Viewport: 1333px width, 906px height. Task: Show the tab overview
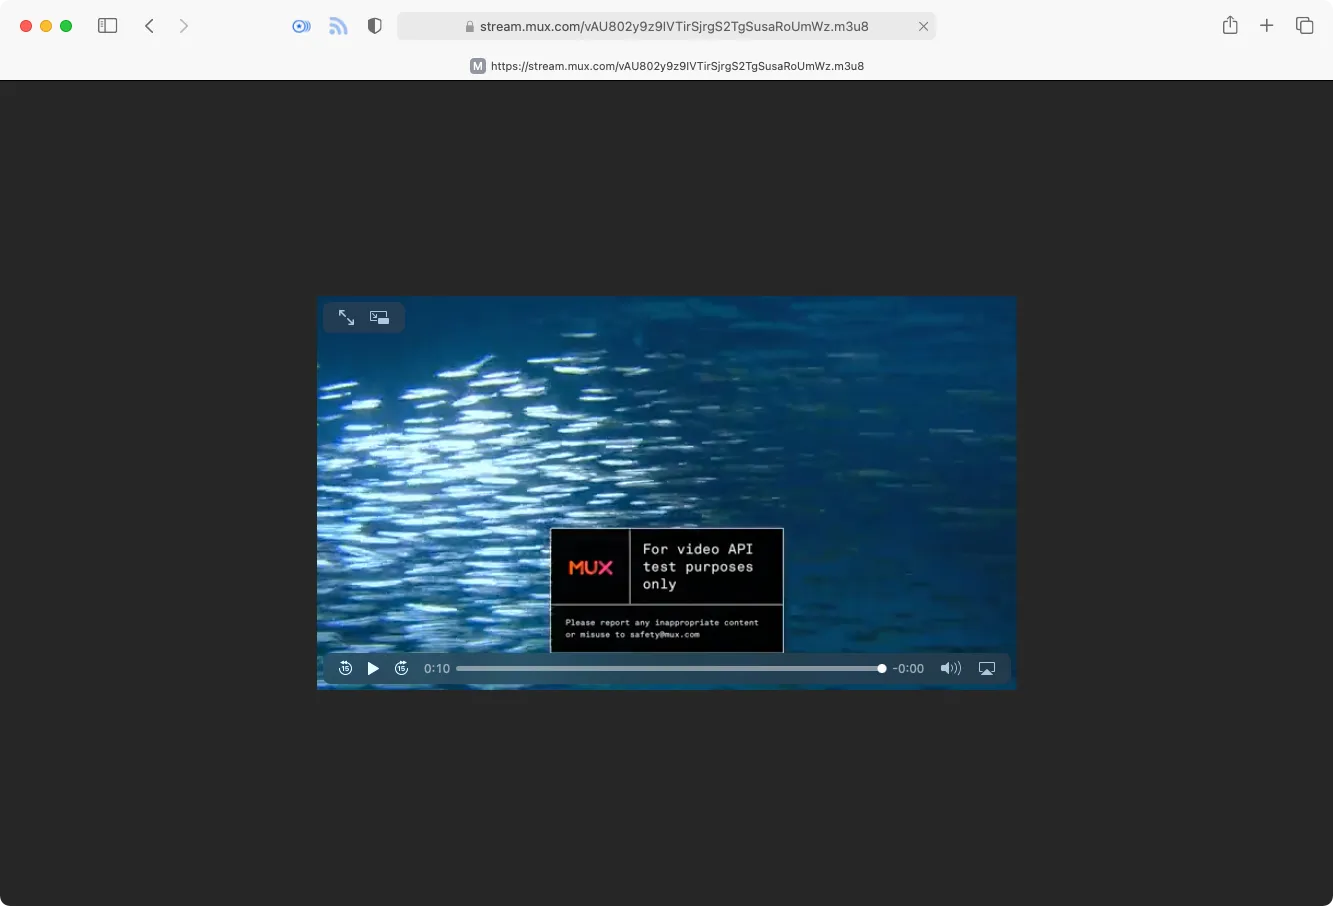pyautogui.click(x=1304, y=26)
